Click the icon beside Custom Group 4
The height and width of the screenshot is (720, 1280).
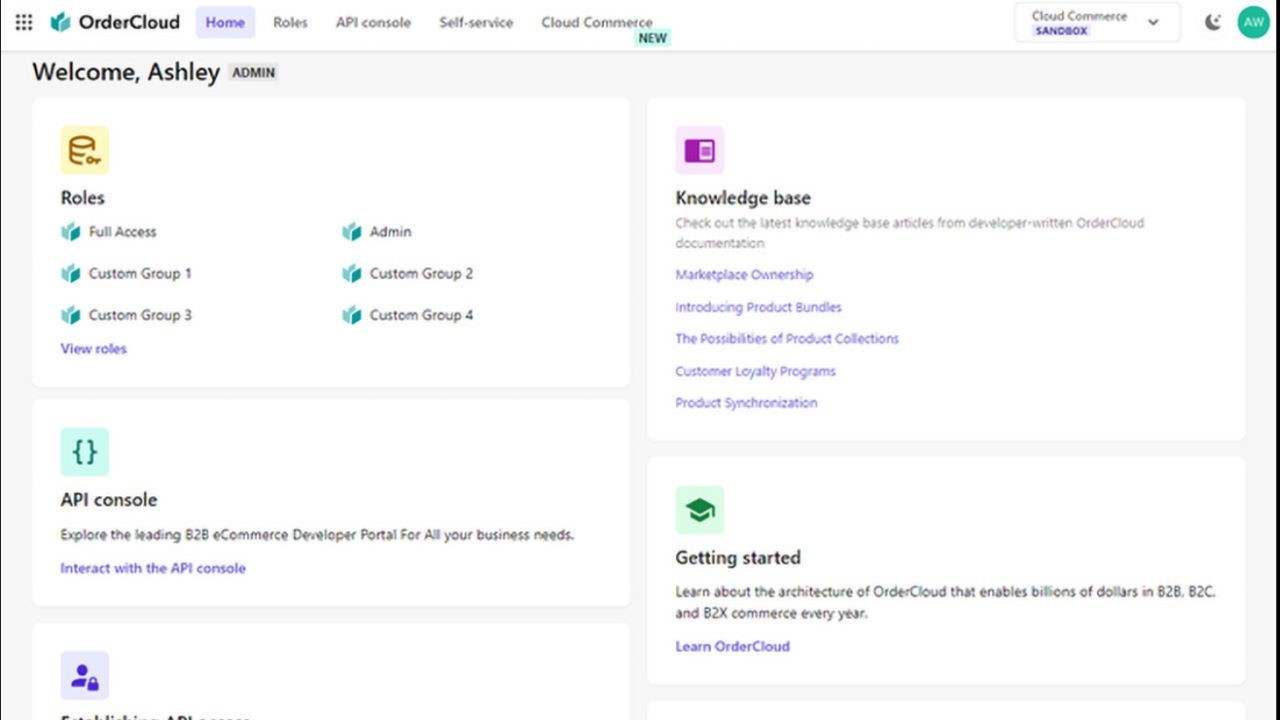[x=351, y=315]
